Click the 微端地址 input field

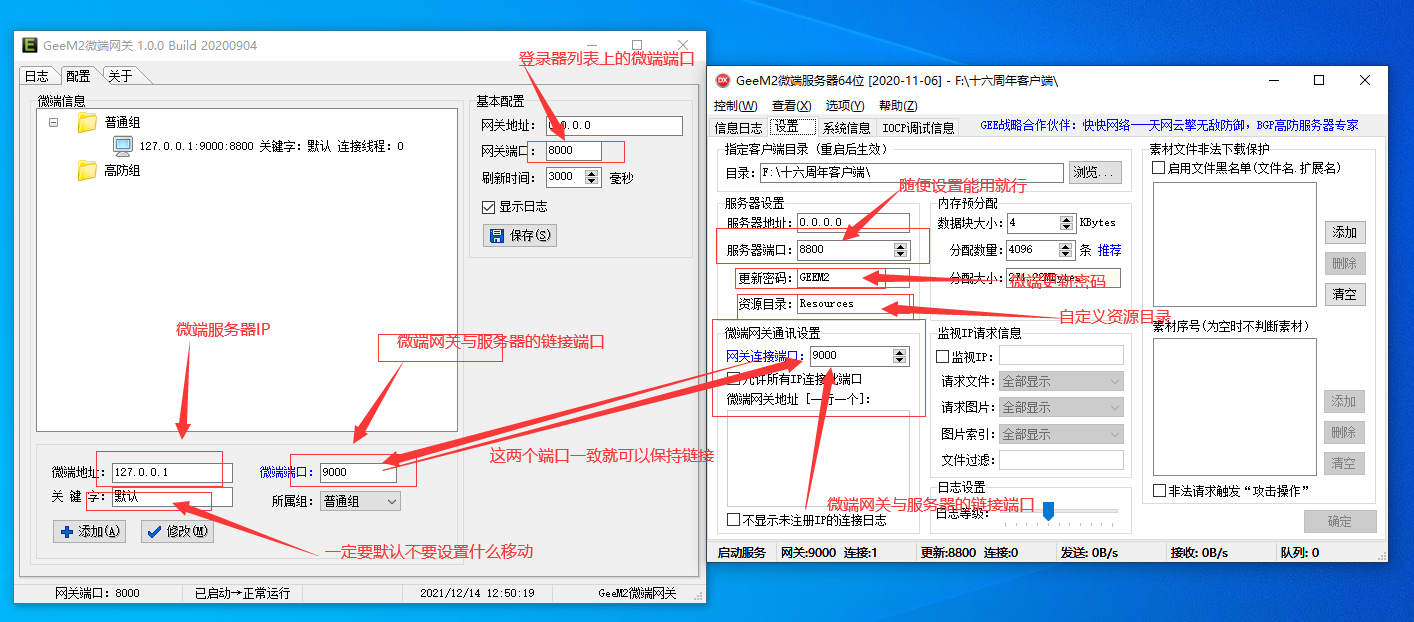point(172,472)
